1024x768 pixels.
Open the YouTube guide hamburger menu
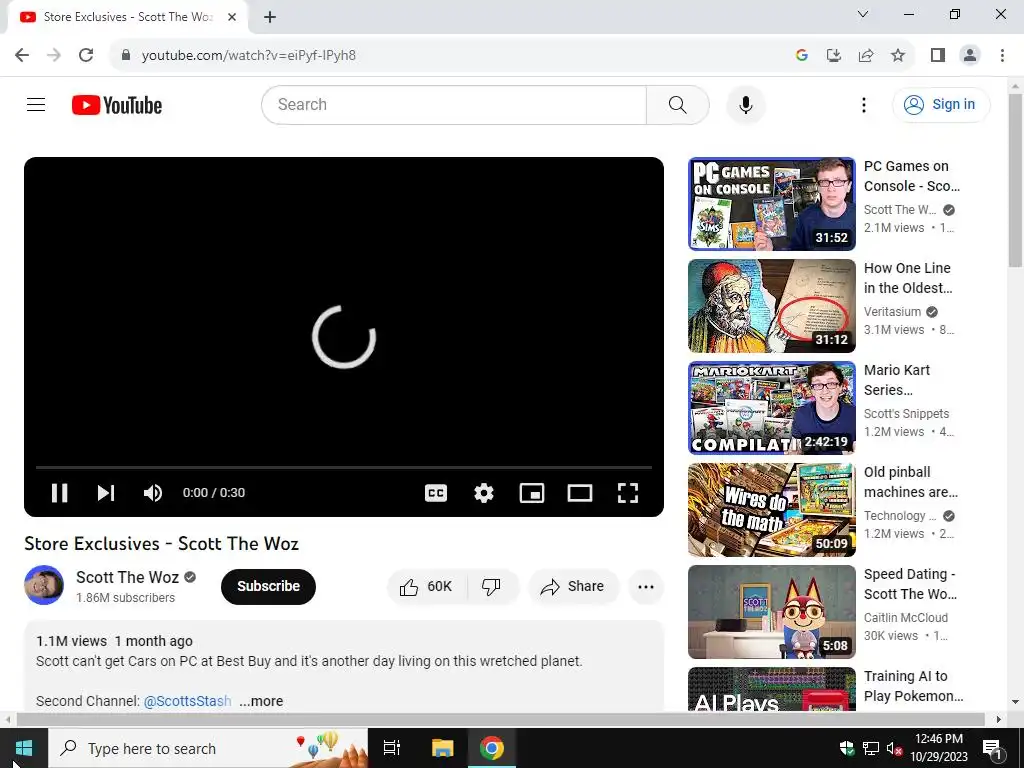coord(36,104)
